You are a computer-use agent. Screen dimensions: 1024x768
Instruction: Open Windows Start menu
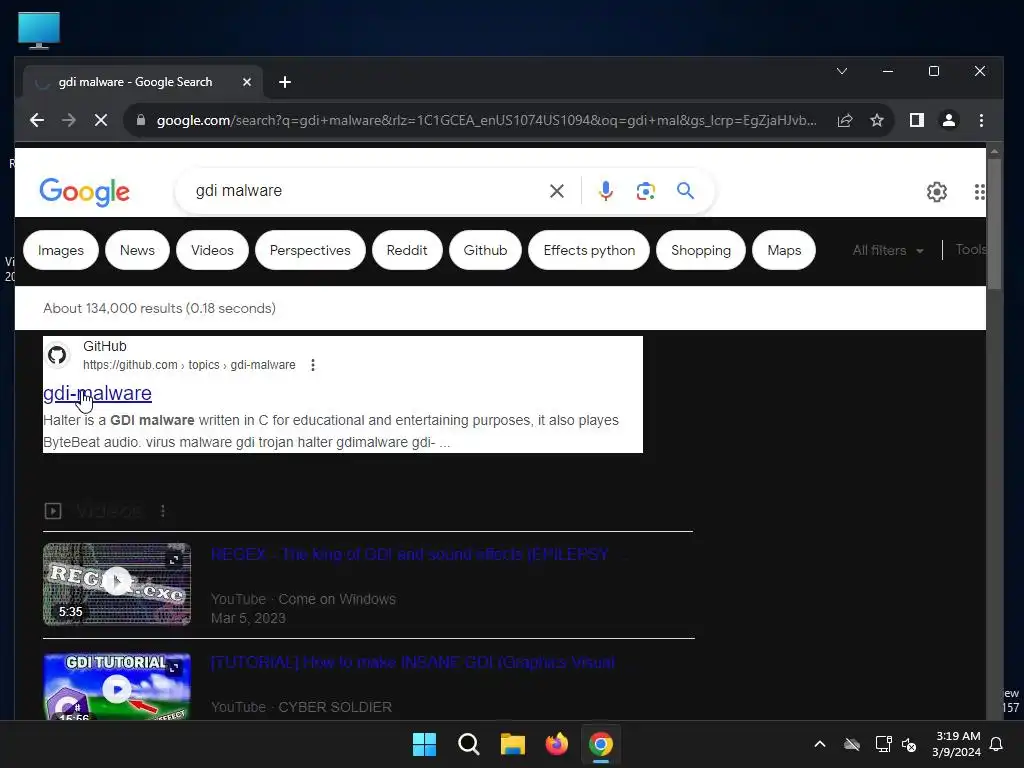[424, 744]
